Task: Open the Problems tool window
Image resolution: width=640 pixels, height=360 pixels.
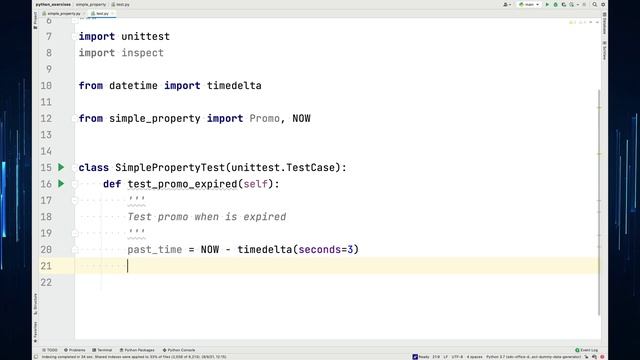Action: pos(75,350)
